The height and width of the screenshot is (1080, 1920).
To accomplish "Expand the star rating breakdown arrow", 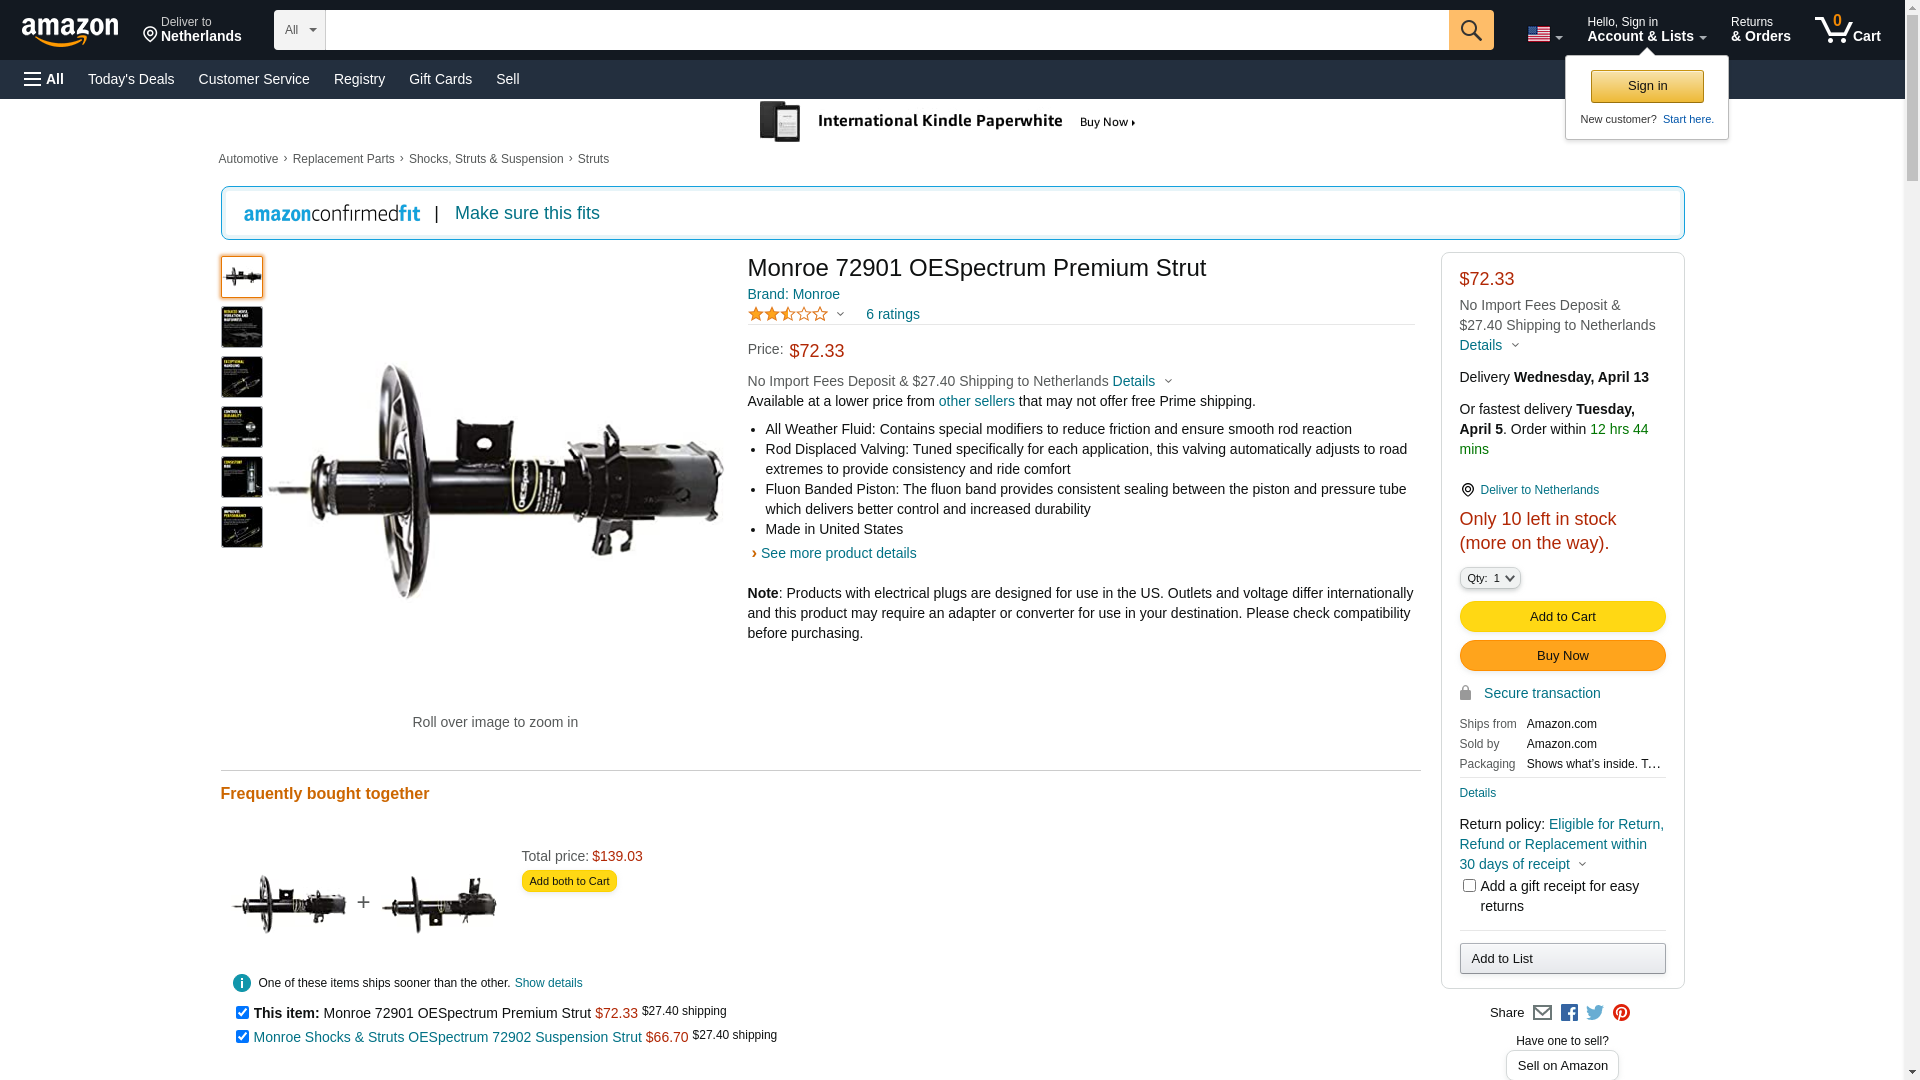I will 840,315.
